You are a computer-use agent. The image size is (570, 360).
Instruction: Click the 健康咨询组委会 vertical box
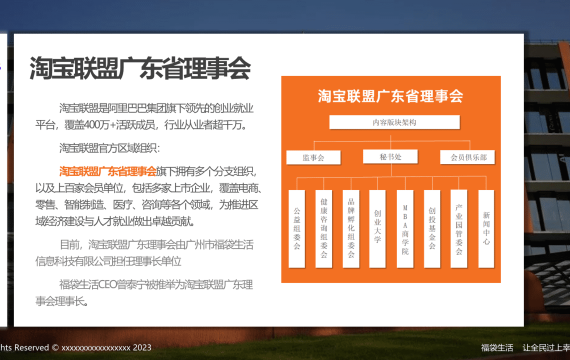click(x=324, y=229)
